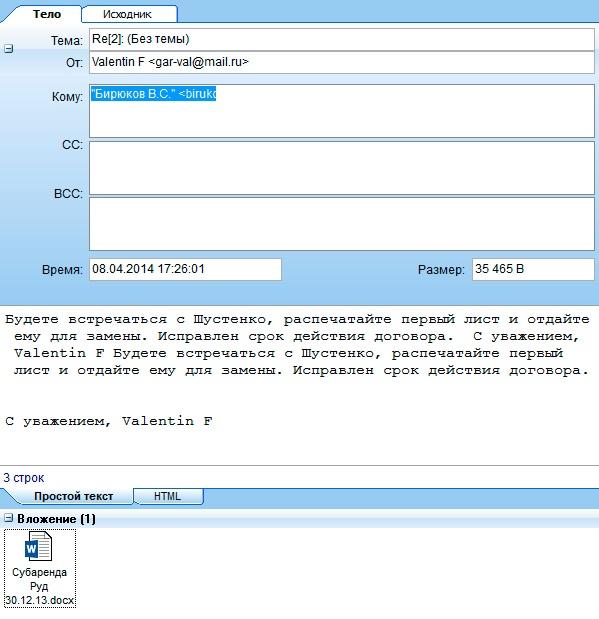The height and width of the screenshot is (619, 599).
Task: Click the highlighted "Бирюков В.С." recipient text
Action: pyautogui.click(x=153, y=94)
